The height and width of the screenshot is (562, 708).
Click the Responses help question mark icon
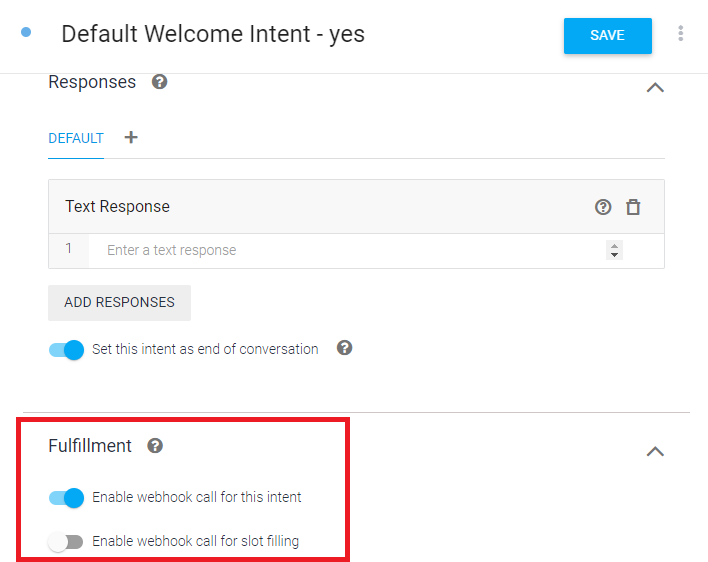[159, 82]
